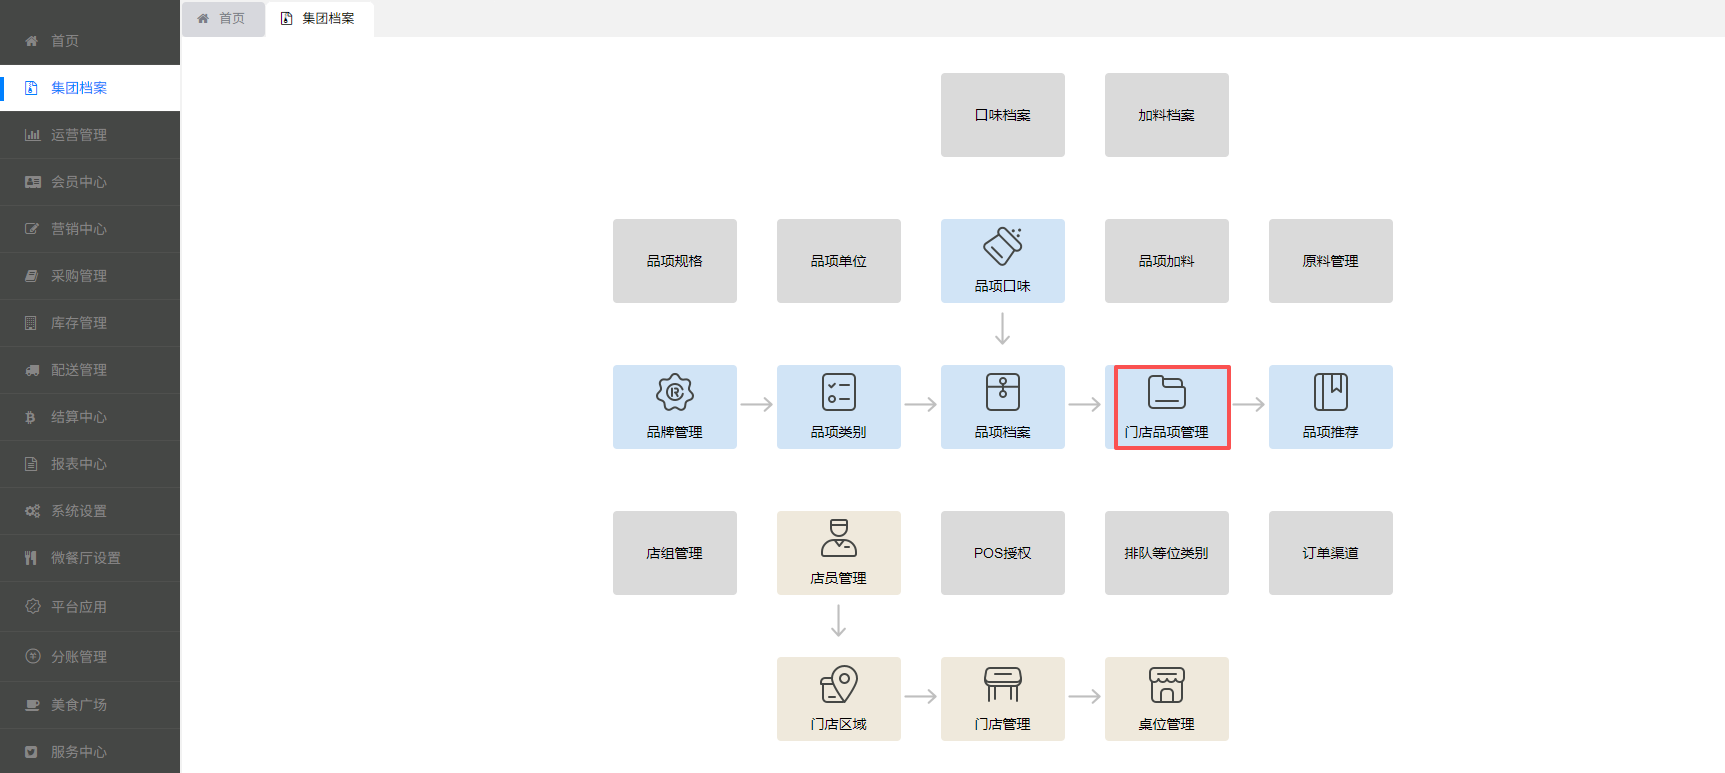Open 品项类别 checklist icon
The height and width of the screenshot is (773, 1725).
[839, 392]
